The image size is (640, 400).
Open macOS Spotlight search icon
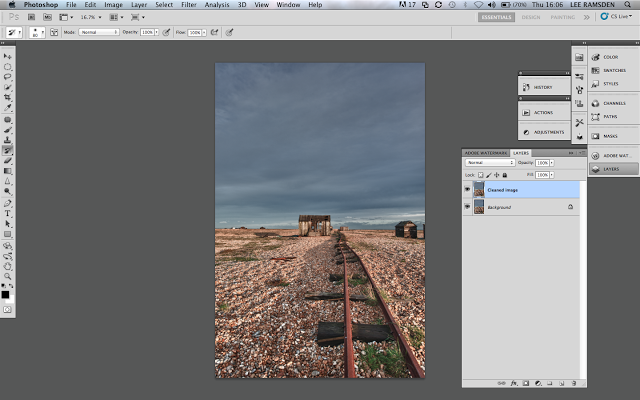click(627, 4)
